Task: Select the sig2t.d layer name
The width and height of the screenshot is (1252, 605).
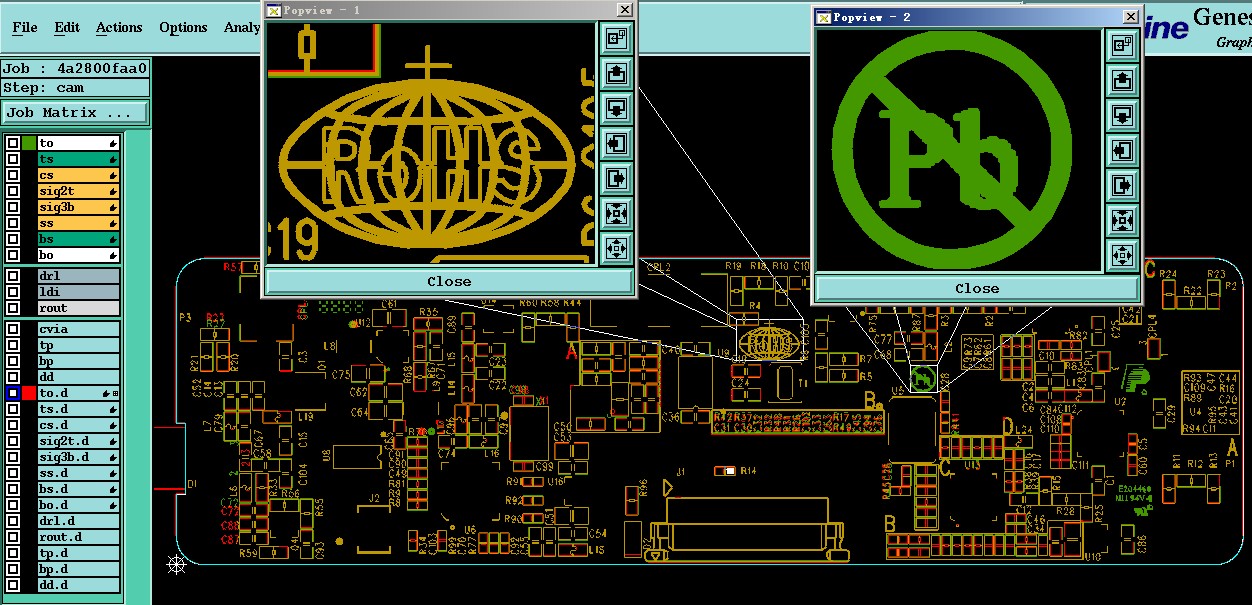Action: (79, 441)
